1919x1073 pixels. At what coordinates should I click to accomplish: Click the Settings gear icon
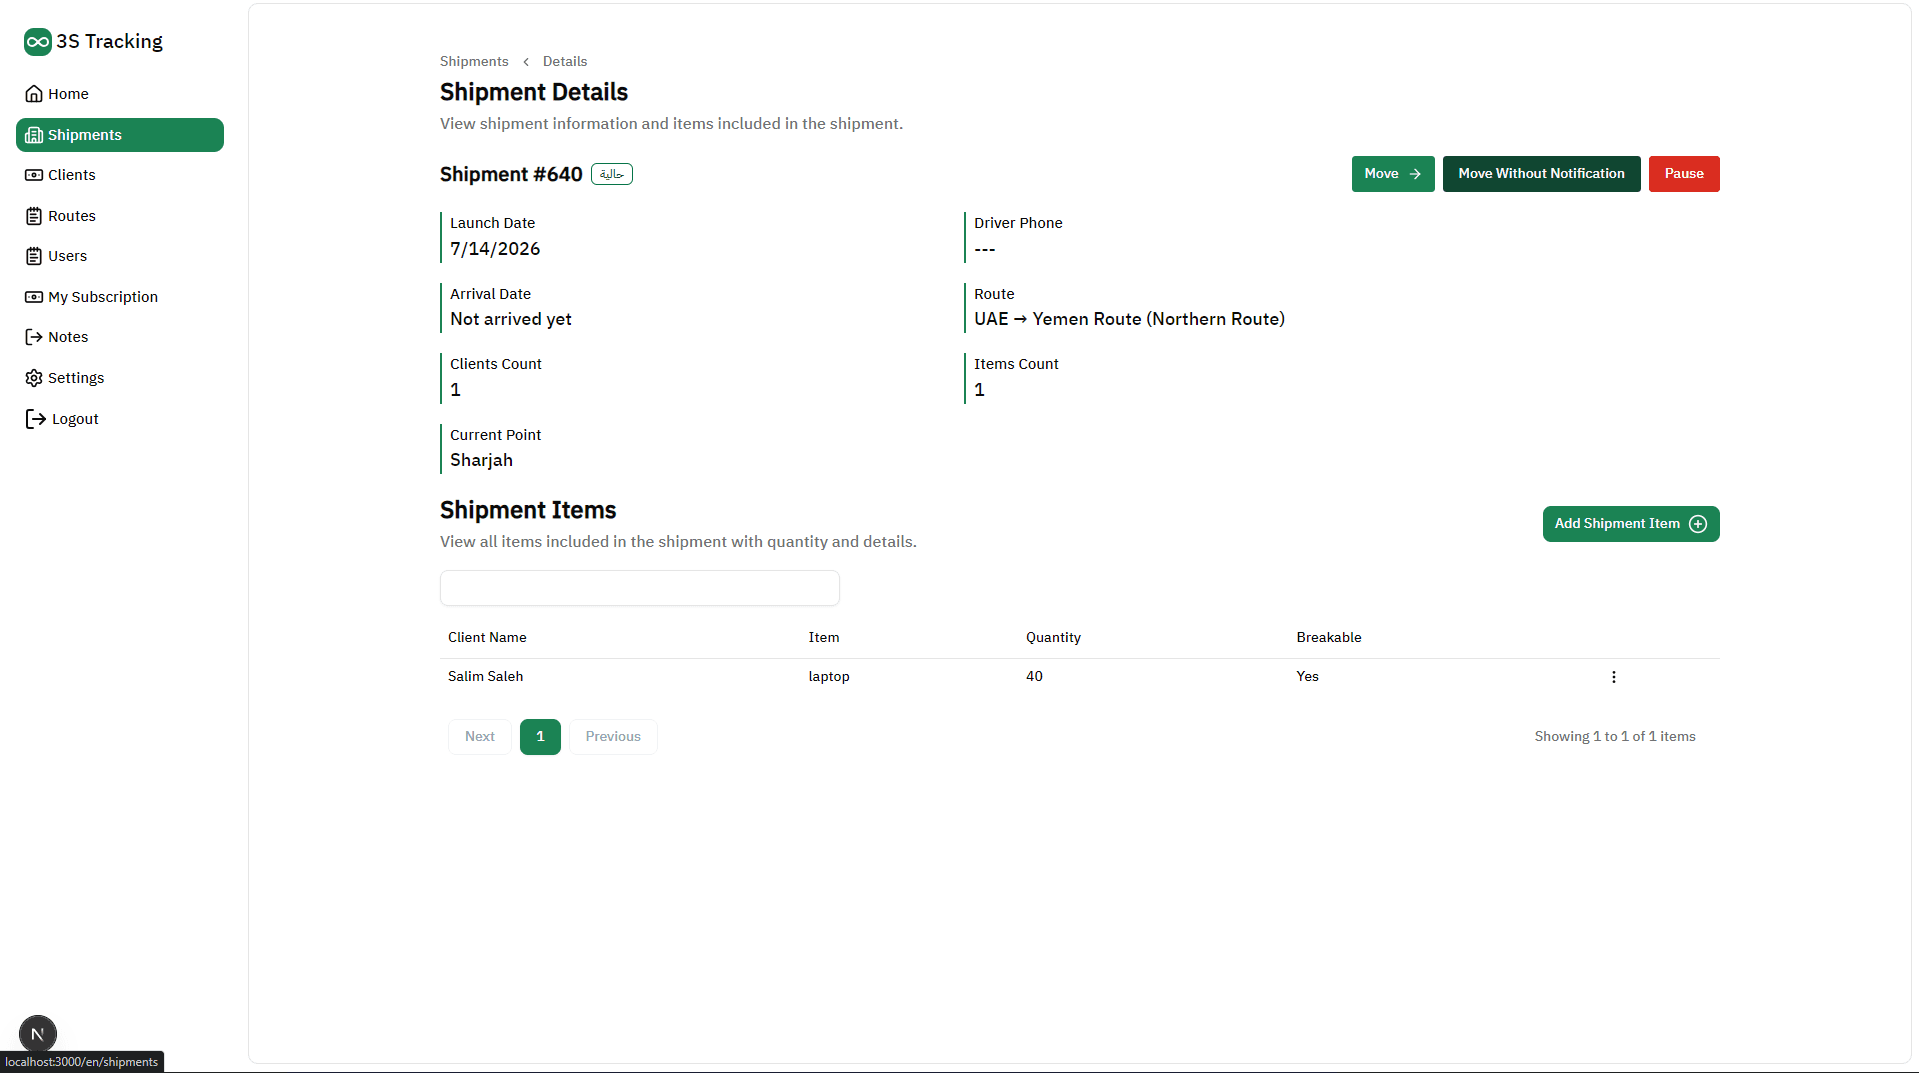tap(34, 378)
